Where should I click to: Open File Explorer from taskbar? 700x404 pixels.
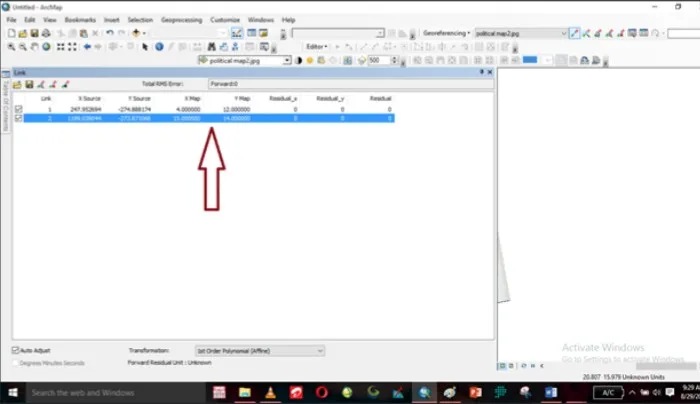[x=245, y=393]
